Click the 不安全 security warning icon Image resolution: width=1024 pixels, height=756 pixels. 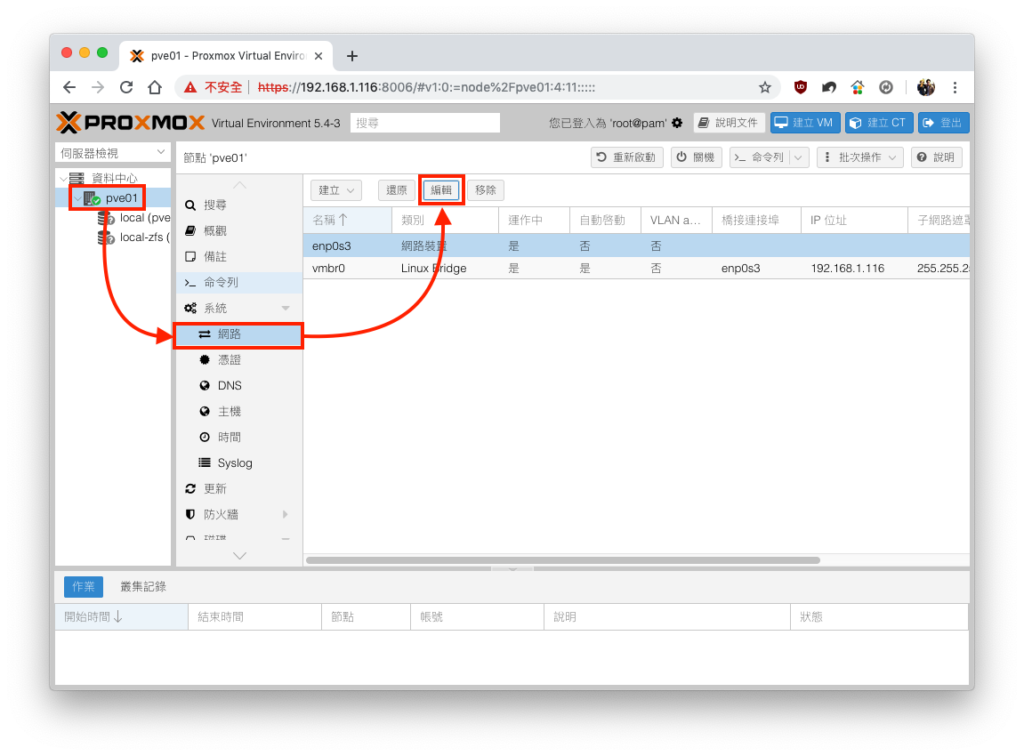(x=190, y=87)
